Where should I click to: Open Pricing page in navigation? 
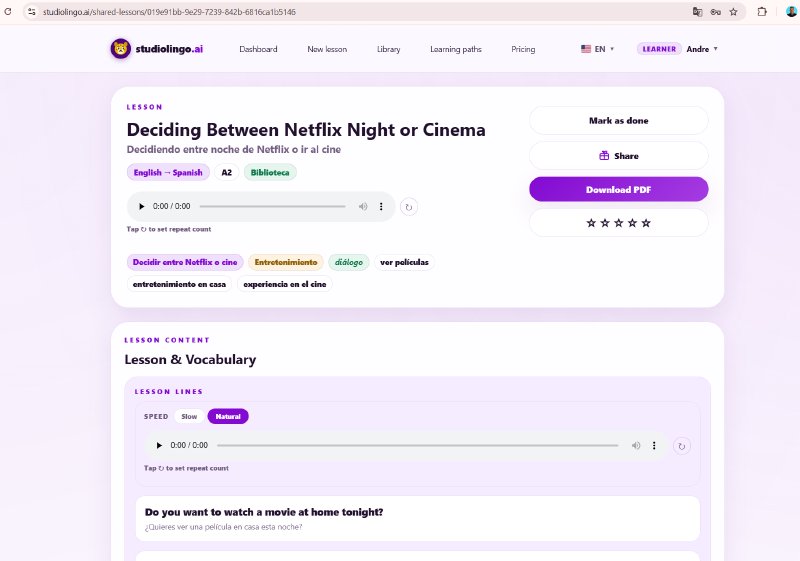[x=523, y=49]
